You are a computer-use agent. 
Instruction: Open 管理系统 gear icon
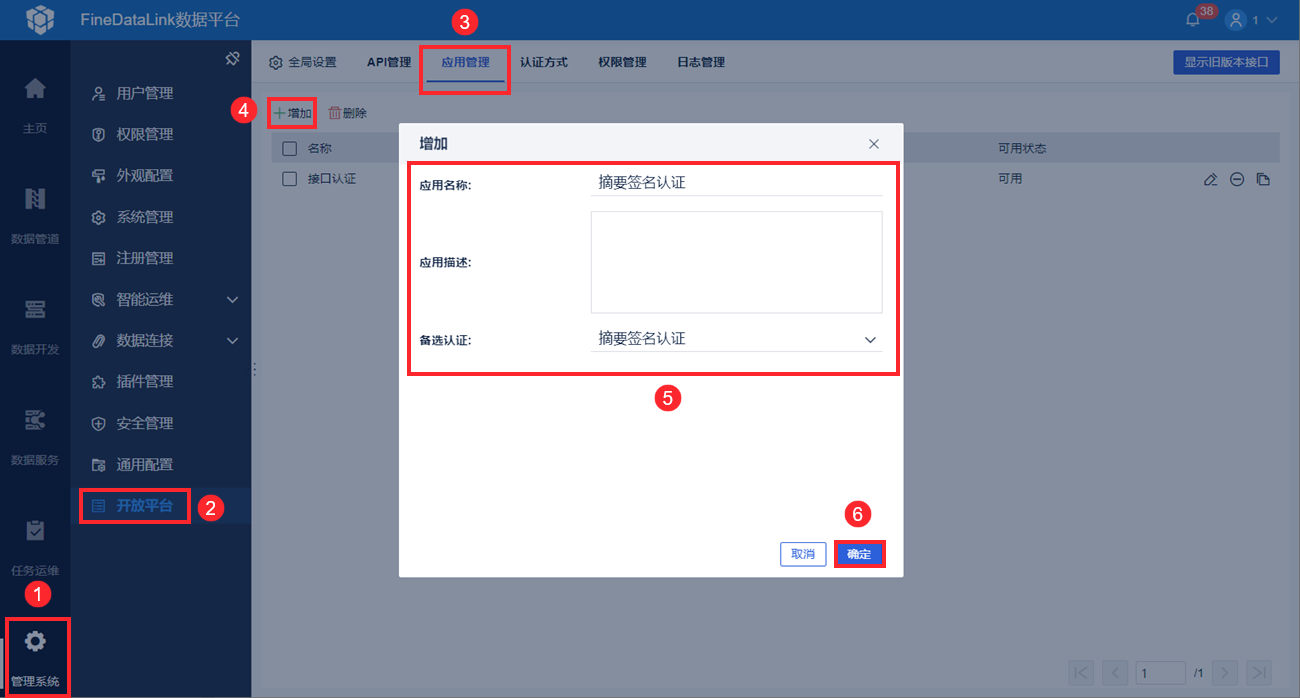click(35, 641)
